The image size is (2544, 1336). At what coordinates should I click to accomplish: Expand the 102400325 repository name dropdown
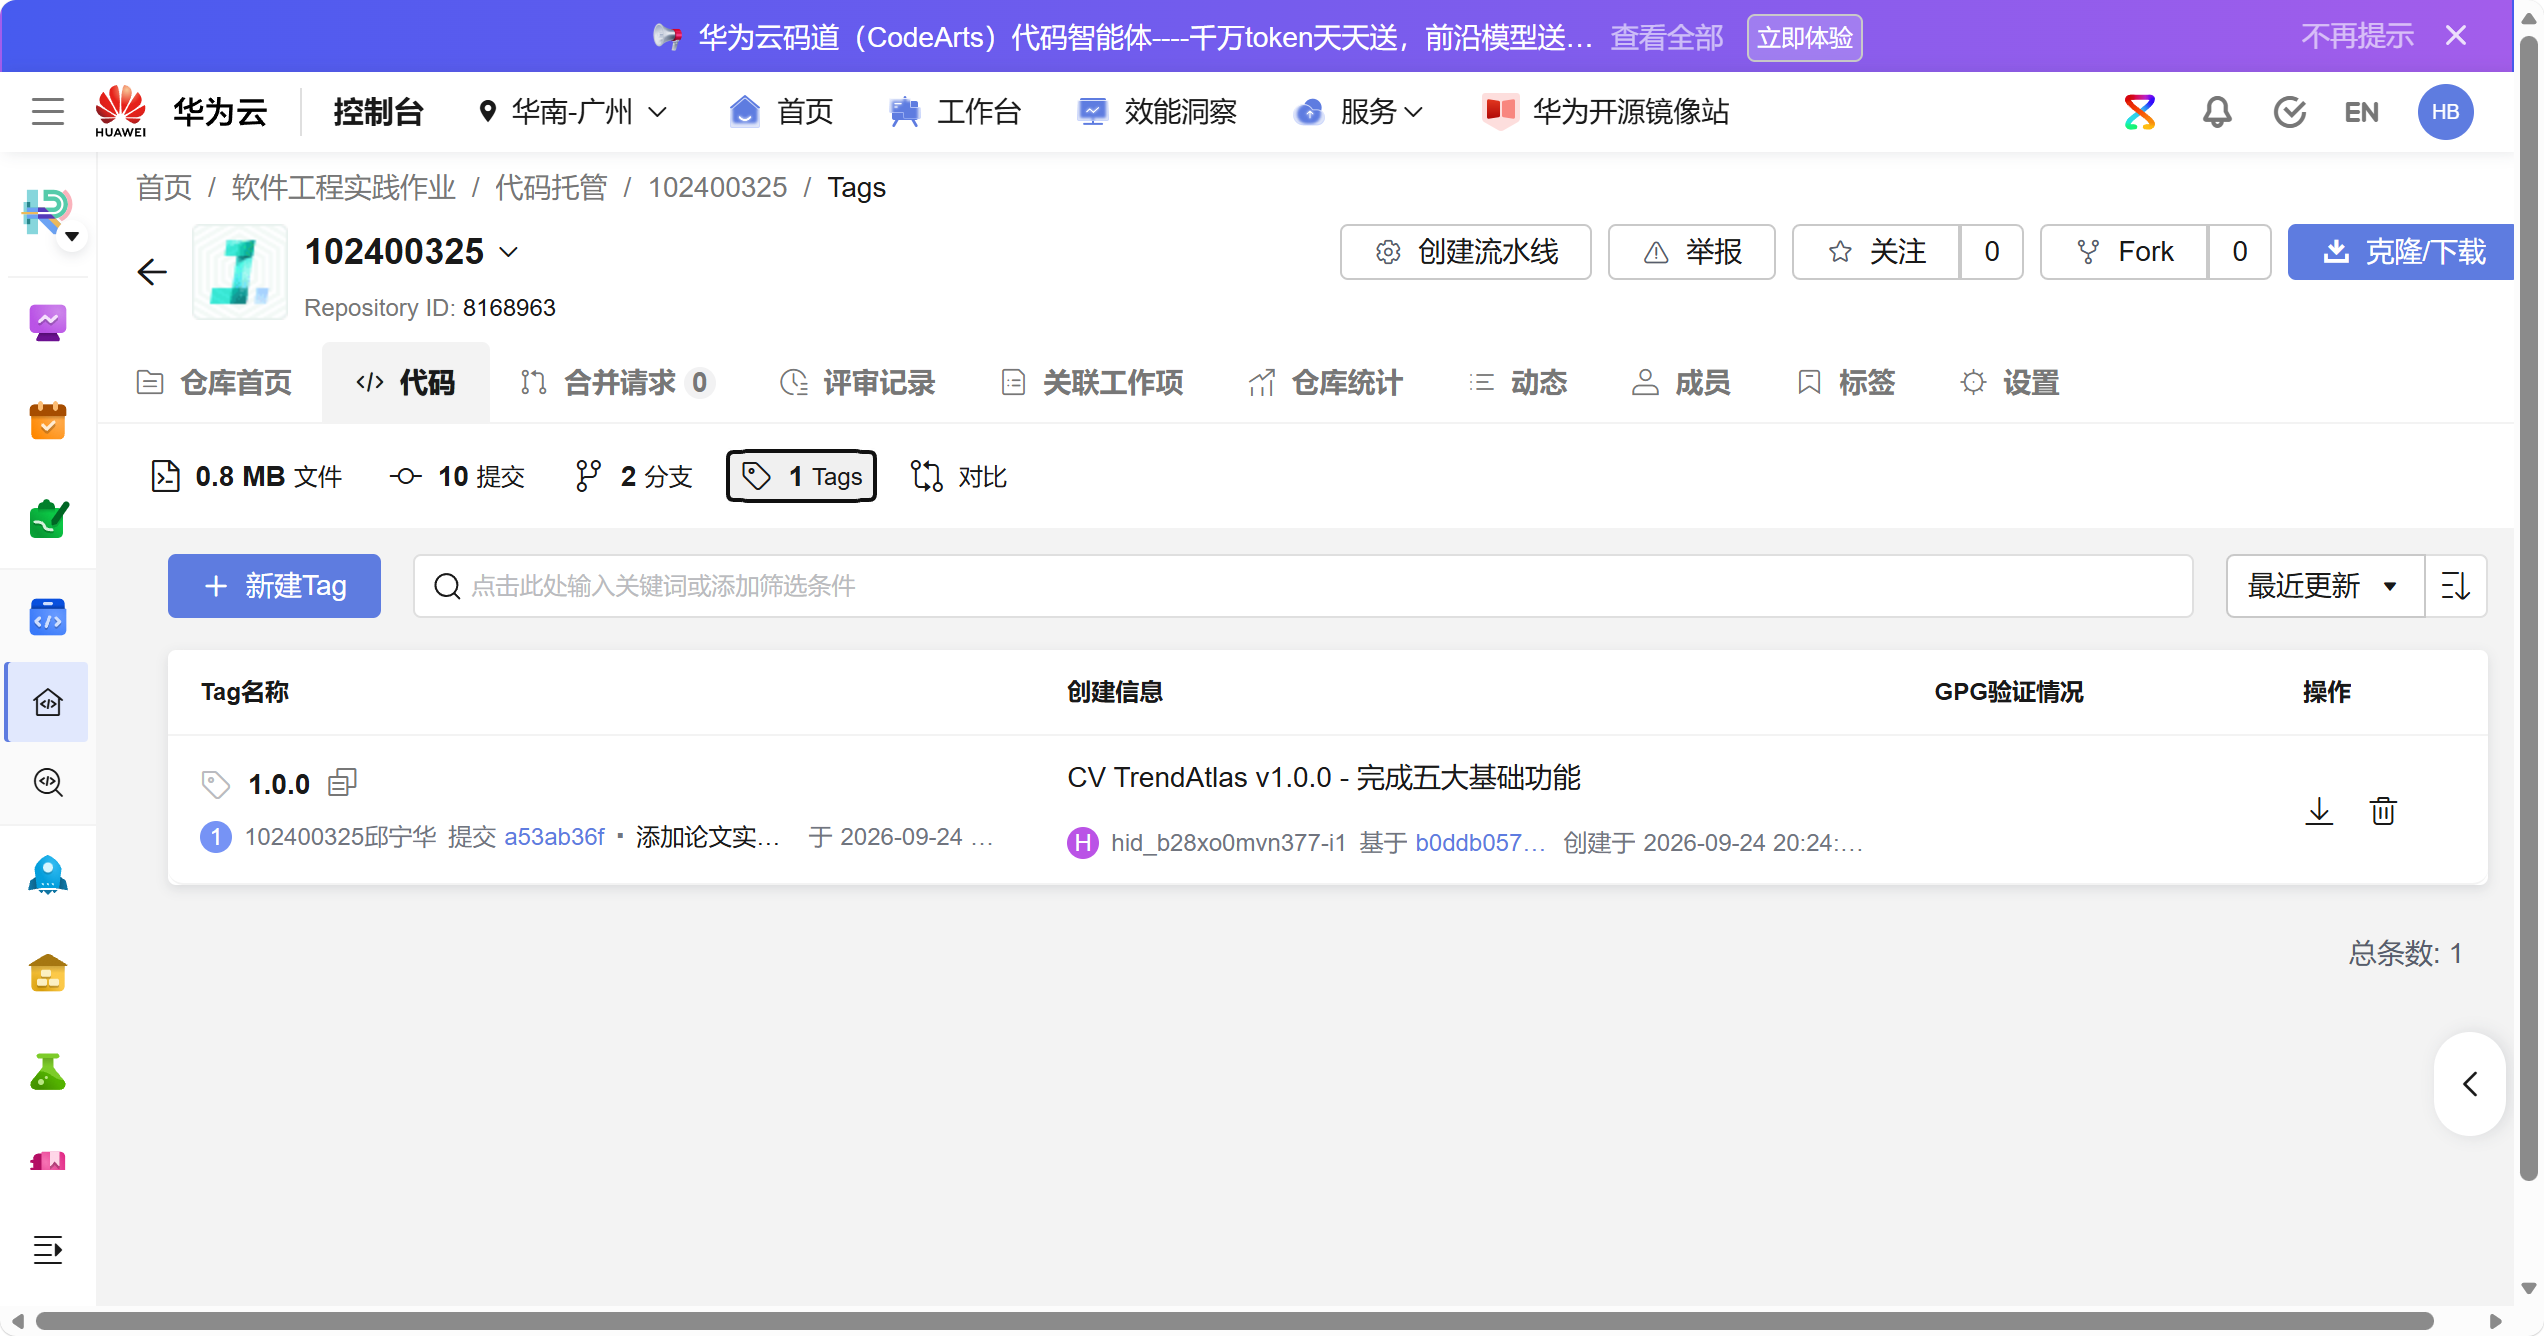[509, 252]
